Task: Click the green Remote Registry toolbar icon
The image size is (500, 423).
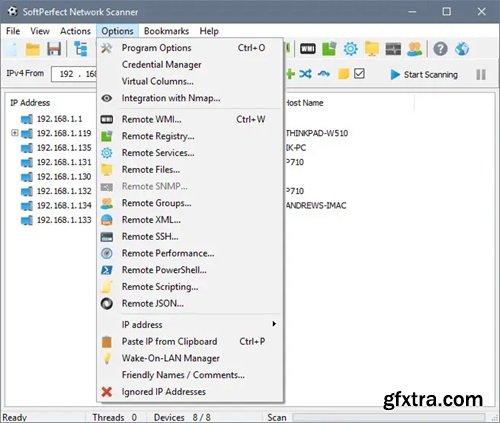Action: click(x=329, y=49)
